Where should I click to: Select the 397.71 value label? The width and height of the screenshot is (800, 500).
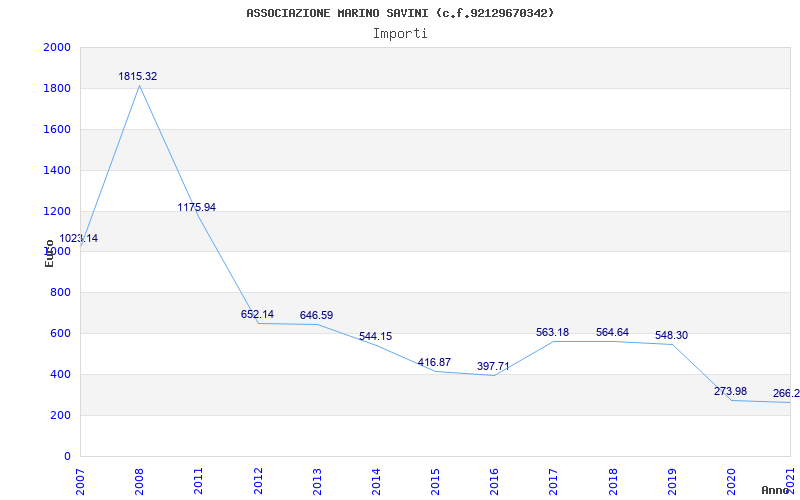[x=493, y=366]
